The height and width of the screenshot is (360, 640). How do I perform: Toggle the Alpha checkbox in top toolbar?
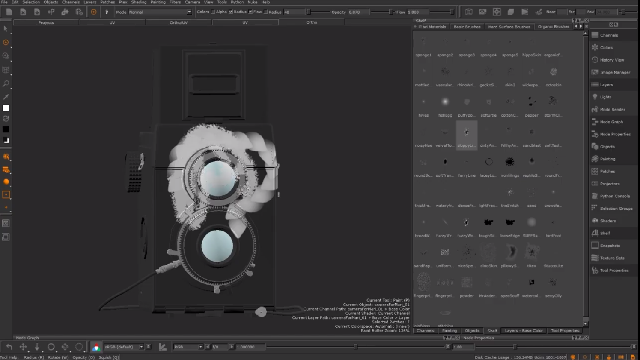coord(213,12)
